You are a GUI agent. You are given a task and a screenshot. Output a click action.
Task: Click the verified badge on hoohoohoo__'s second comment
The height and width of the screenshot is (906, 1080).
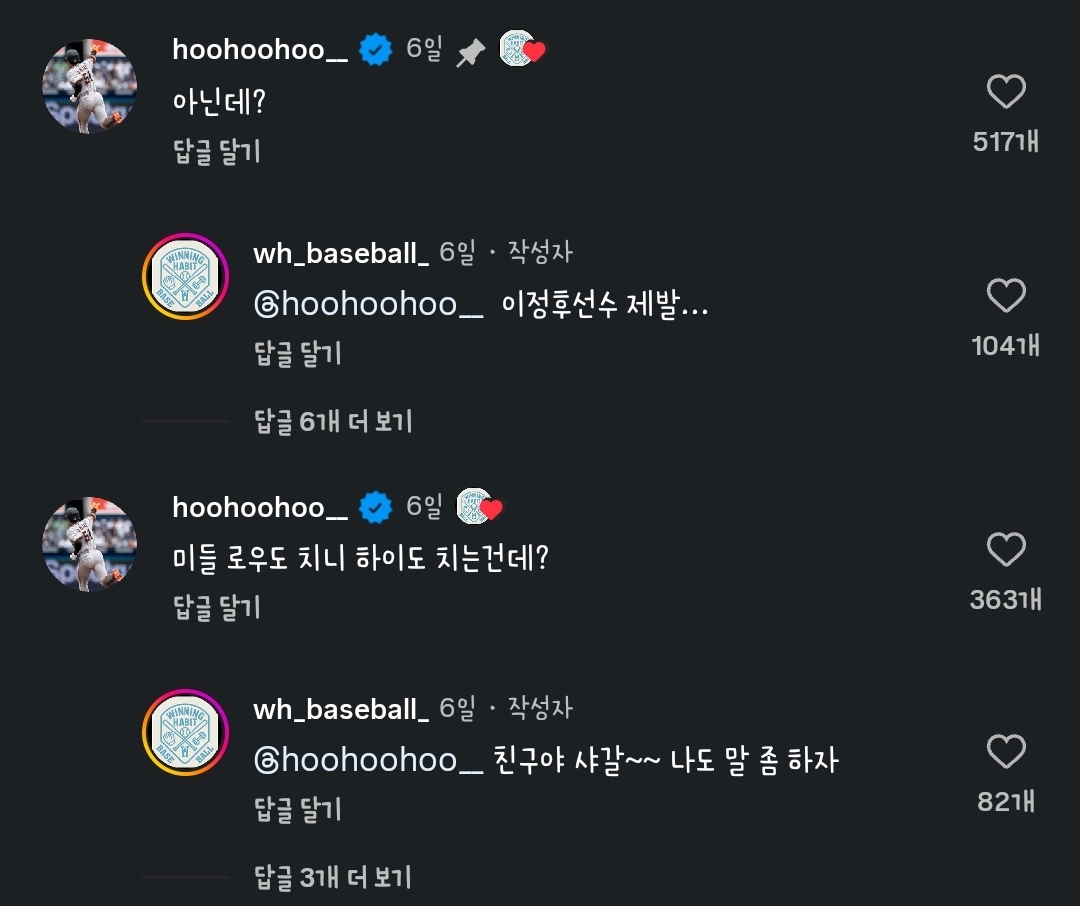[376, 508]
